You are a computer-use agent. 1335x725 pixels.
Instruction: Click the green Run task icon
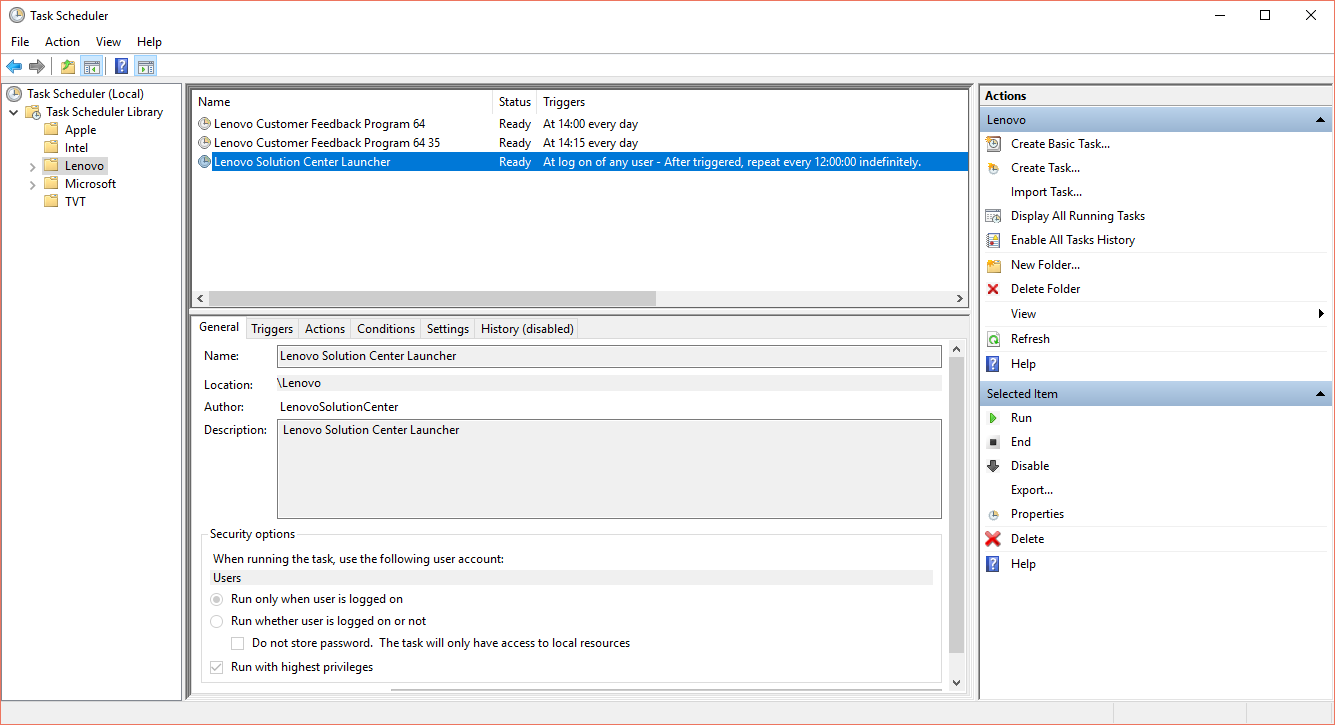click(993, 418)
